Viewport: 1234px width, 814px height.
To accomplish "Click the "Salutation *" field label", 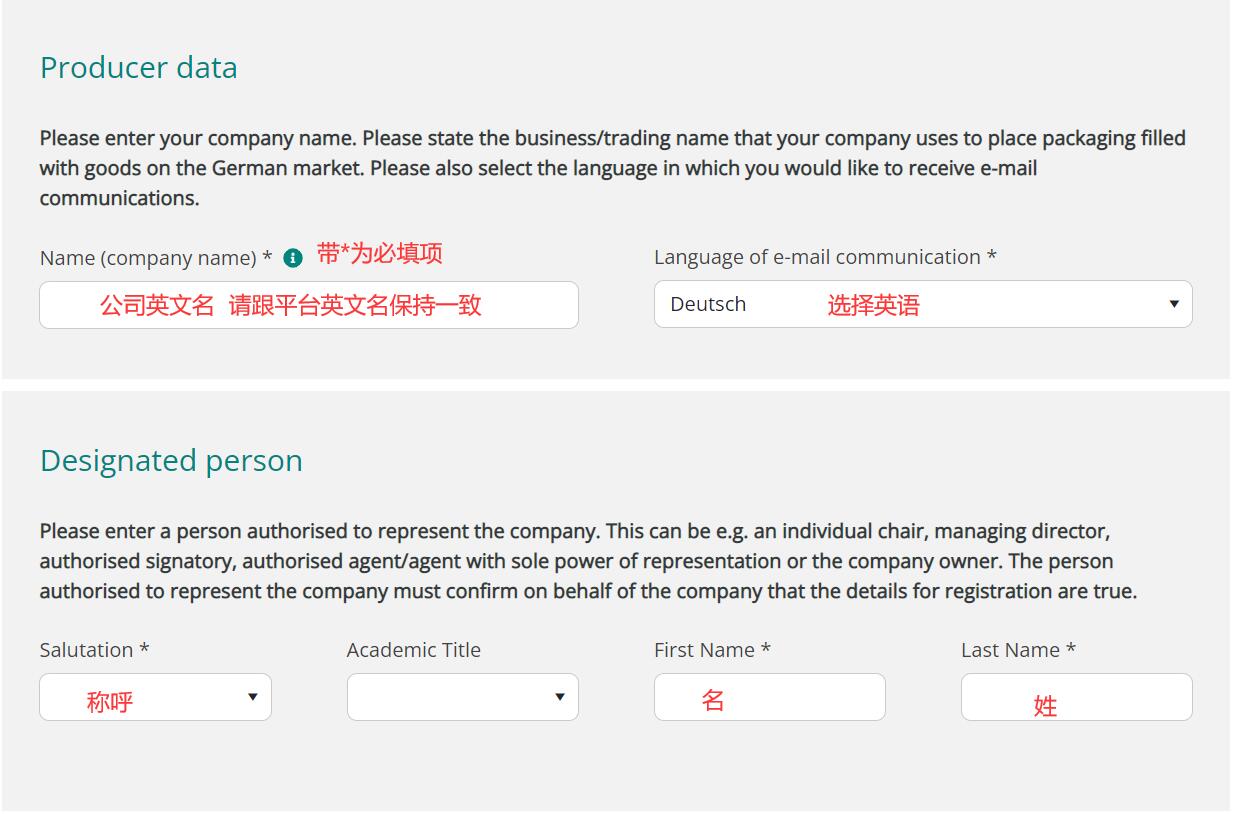I will [95, 650].
